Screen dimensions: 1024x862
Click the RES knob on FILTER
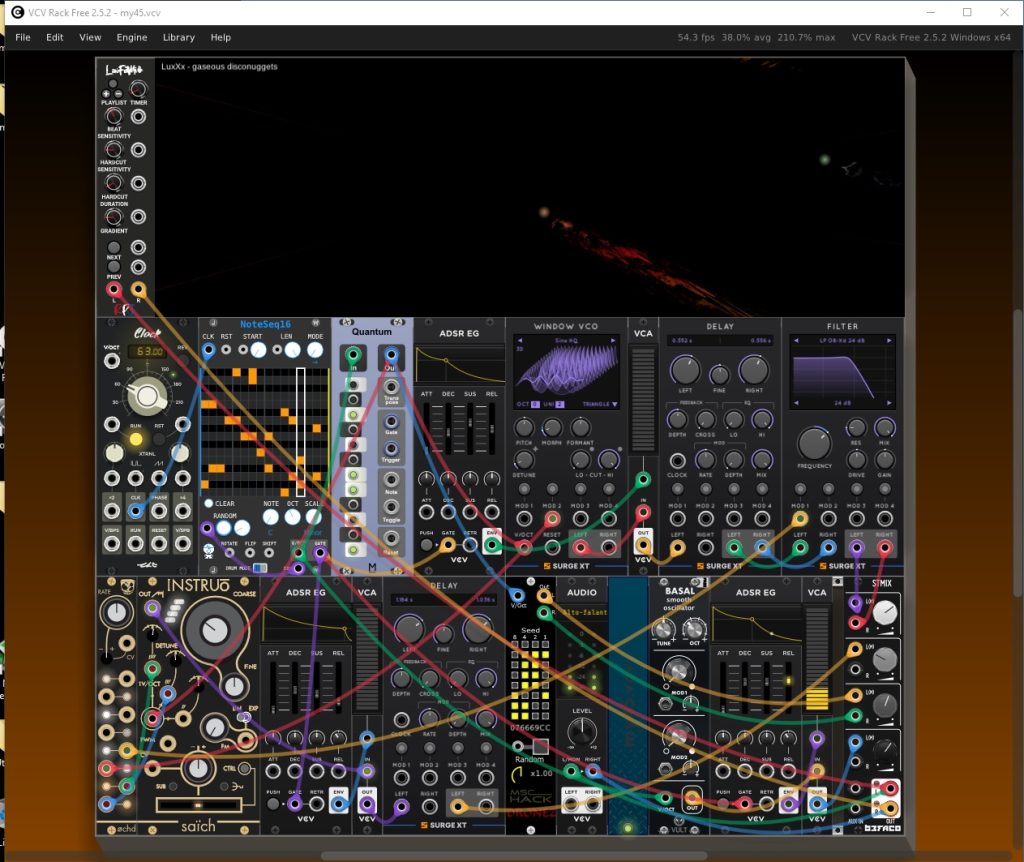(856, 428)
